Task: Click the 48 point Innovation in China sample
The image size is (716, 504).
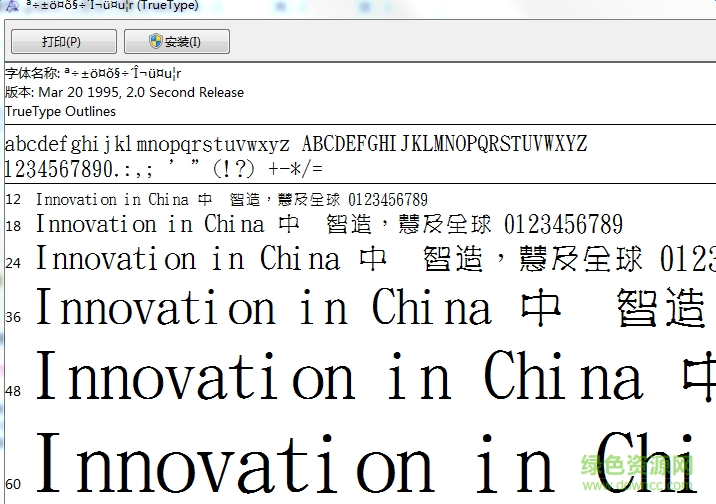Action: 376,376
